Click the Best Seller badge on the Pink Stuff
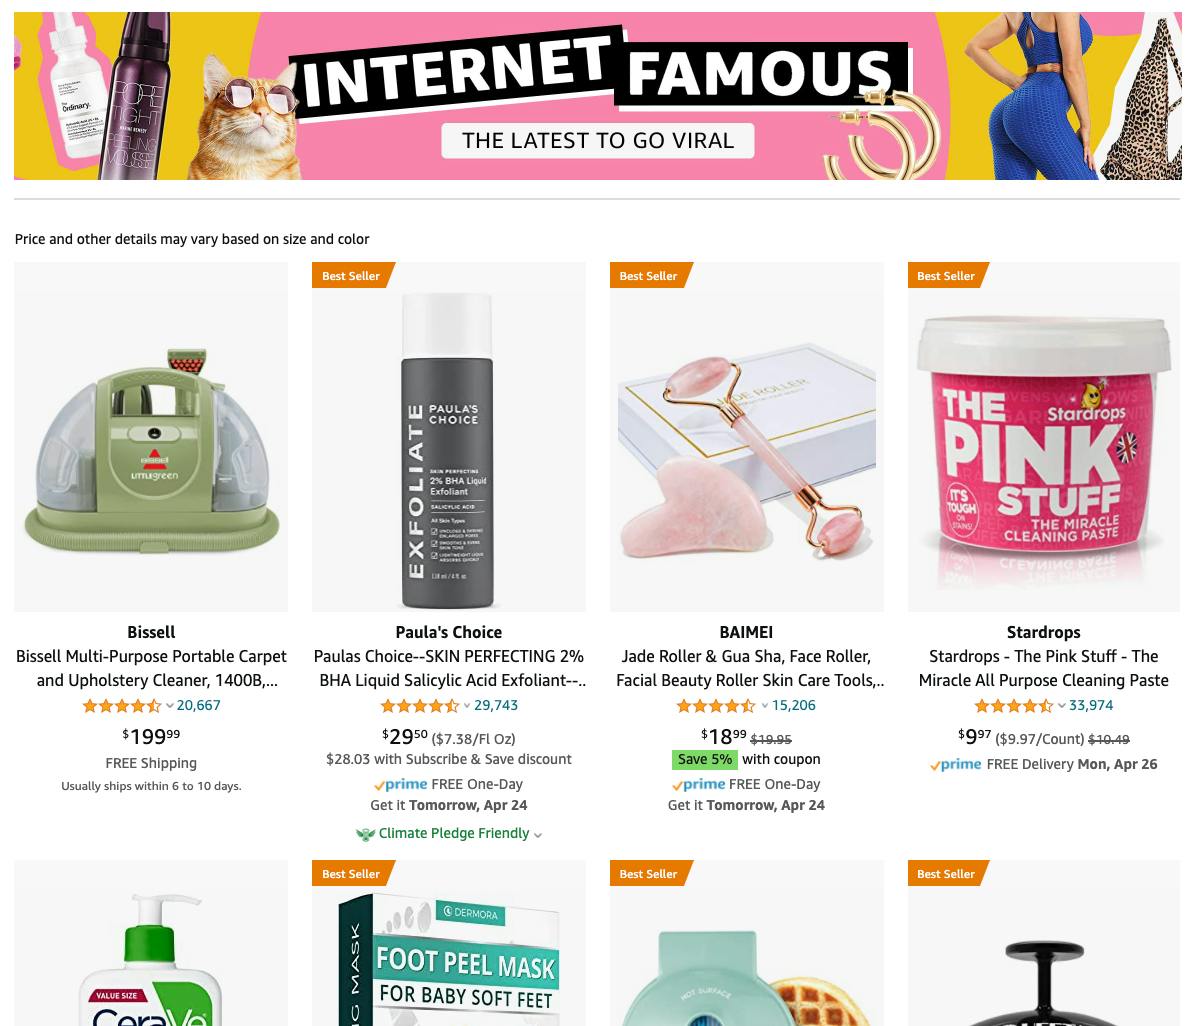The width and height of the screenshot is (1200, 1026). pos(946,276)
